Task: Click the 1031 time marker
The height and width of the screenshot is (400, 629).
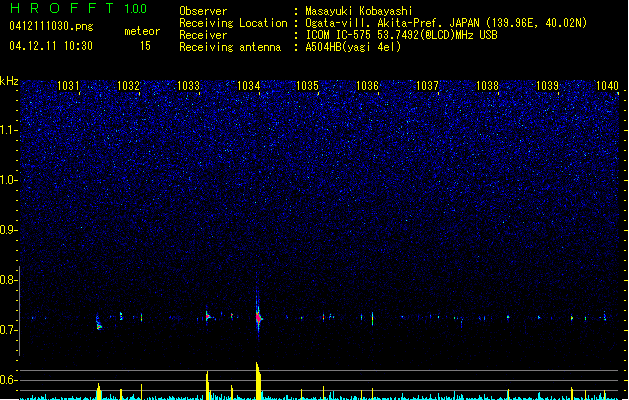Action: pyautogui.click(x=68, y=86)
